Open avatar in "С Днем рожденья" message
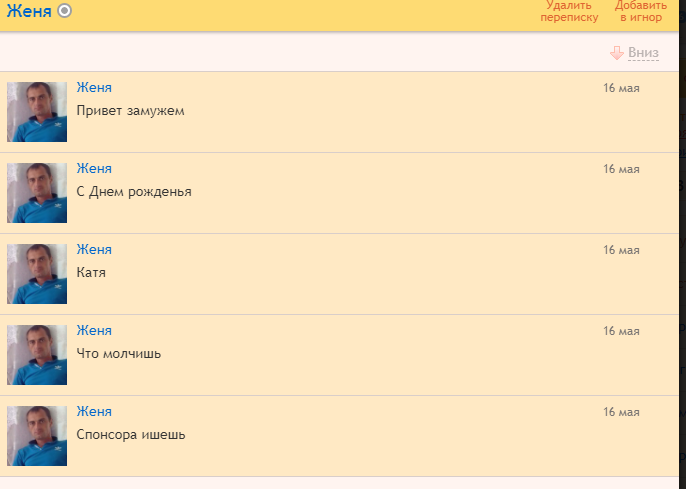This screenshot has width=686, height=489. pos(37,193)
